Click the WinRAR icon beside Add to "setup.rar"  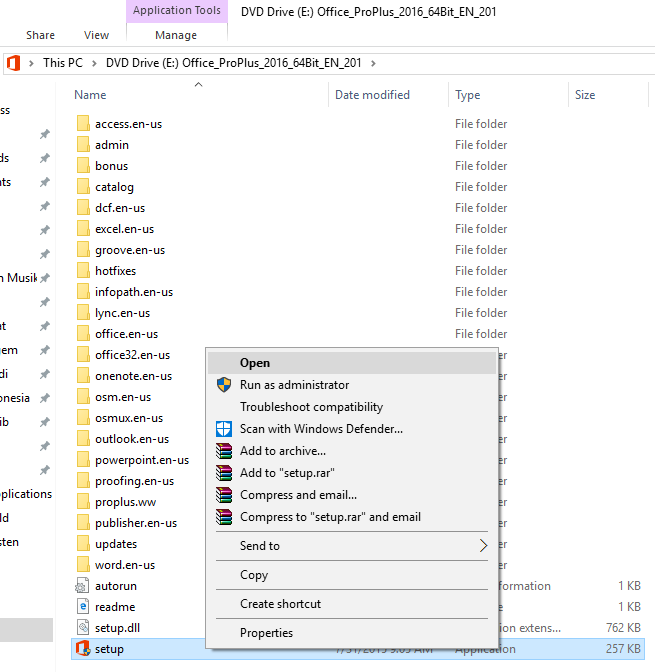click(x=224, y=473)
